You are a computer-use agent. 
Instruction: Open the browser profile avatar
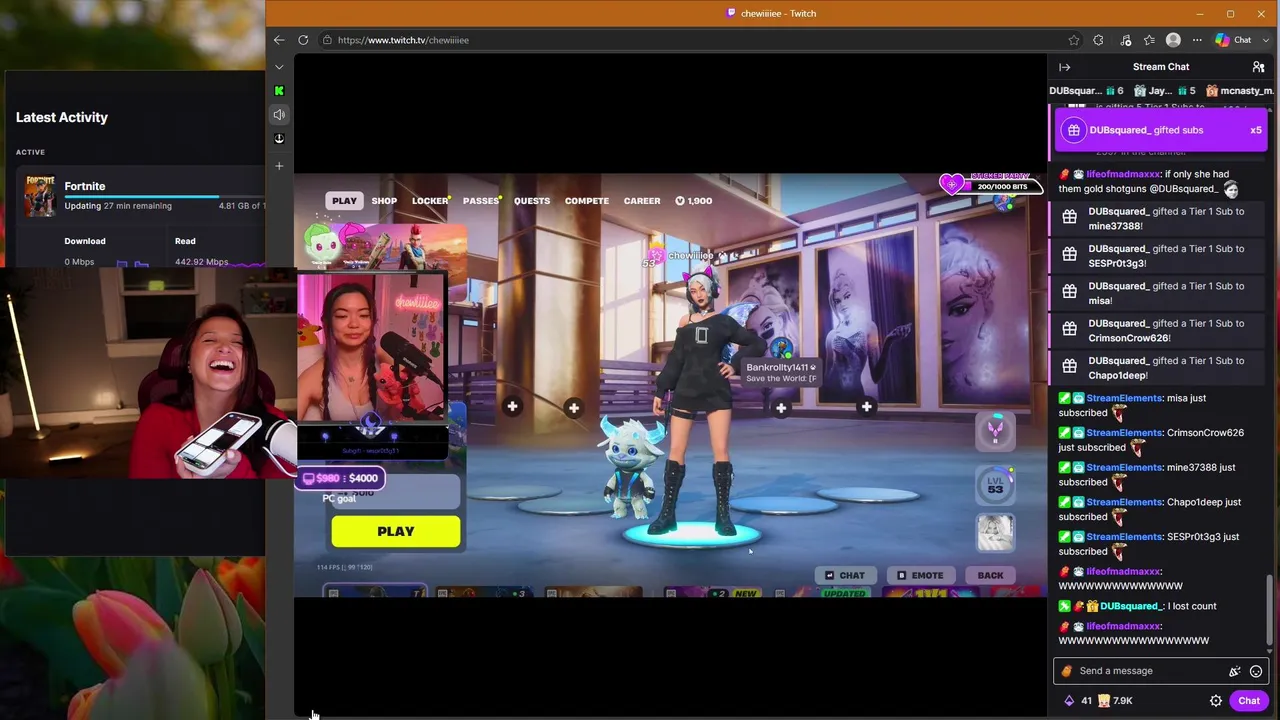click(x=1173, y=40)
